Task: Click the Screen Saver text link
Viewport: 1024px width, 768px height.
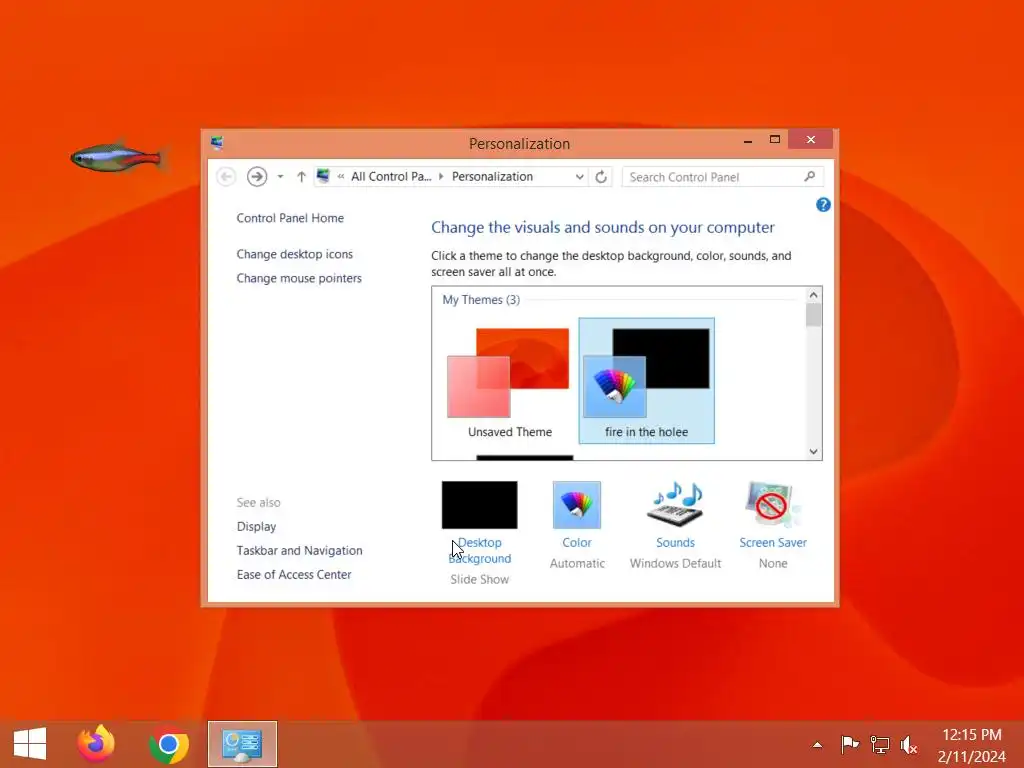Action: point(773,543)
